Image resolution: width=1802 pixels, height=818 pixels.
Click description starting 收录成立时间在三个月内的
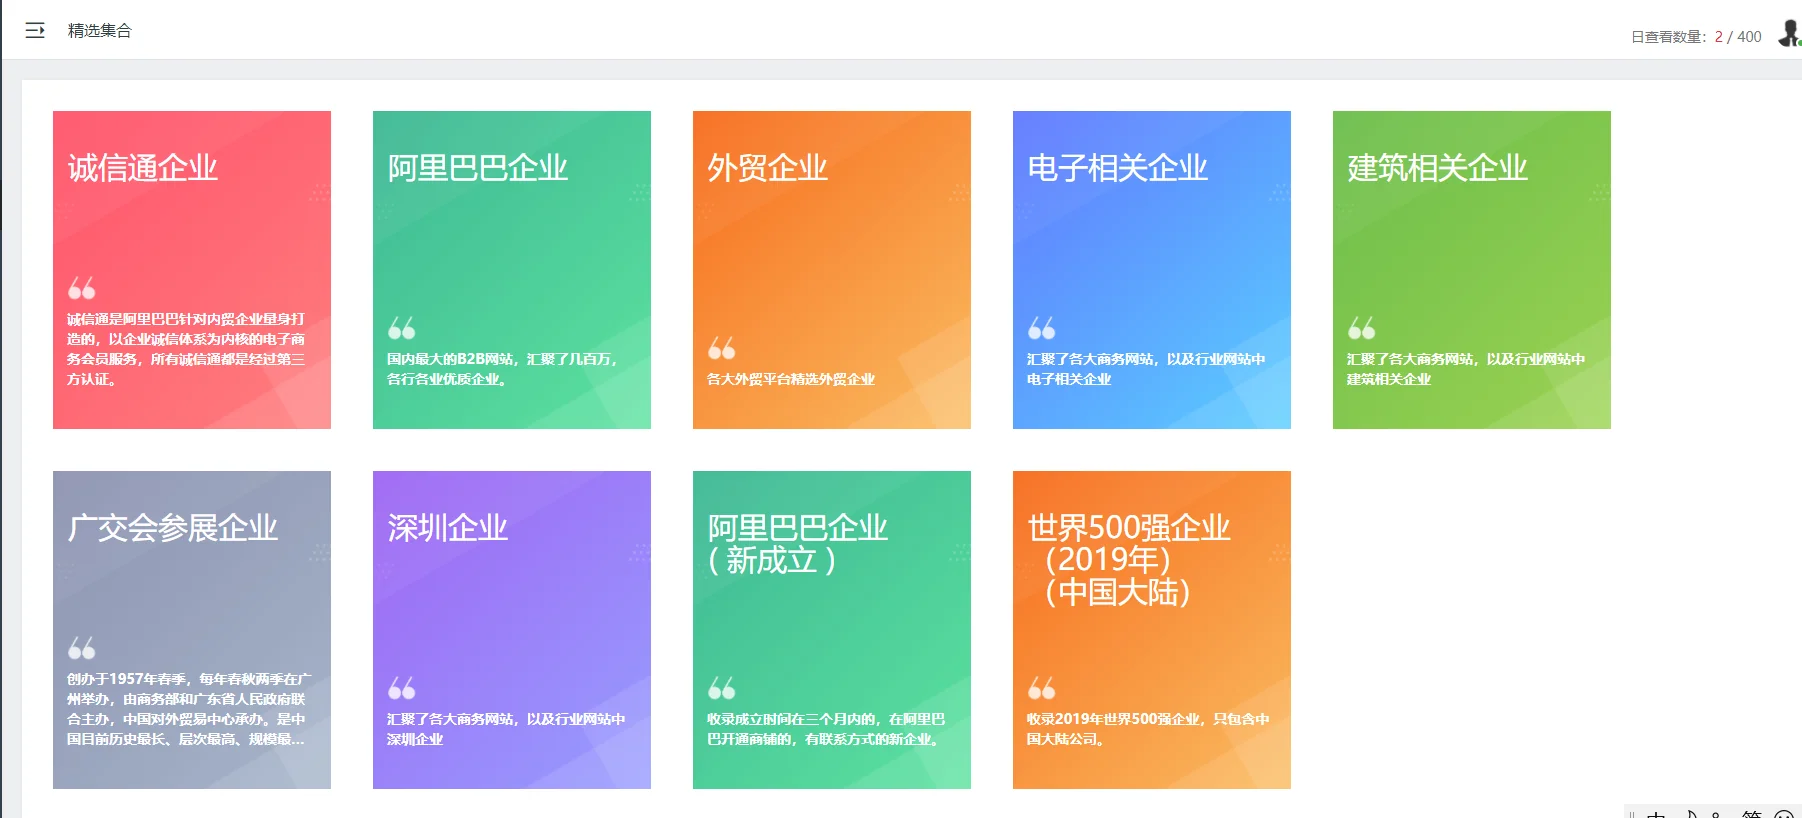click(x=826, y=729)
